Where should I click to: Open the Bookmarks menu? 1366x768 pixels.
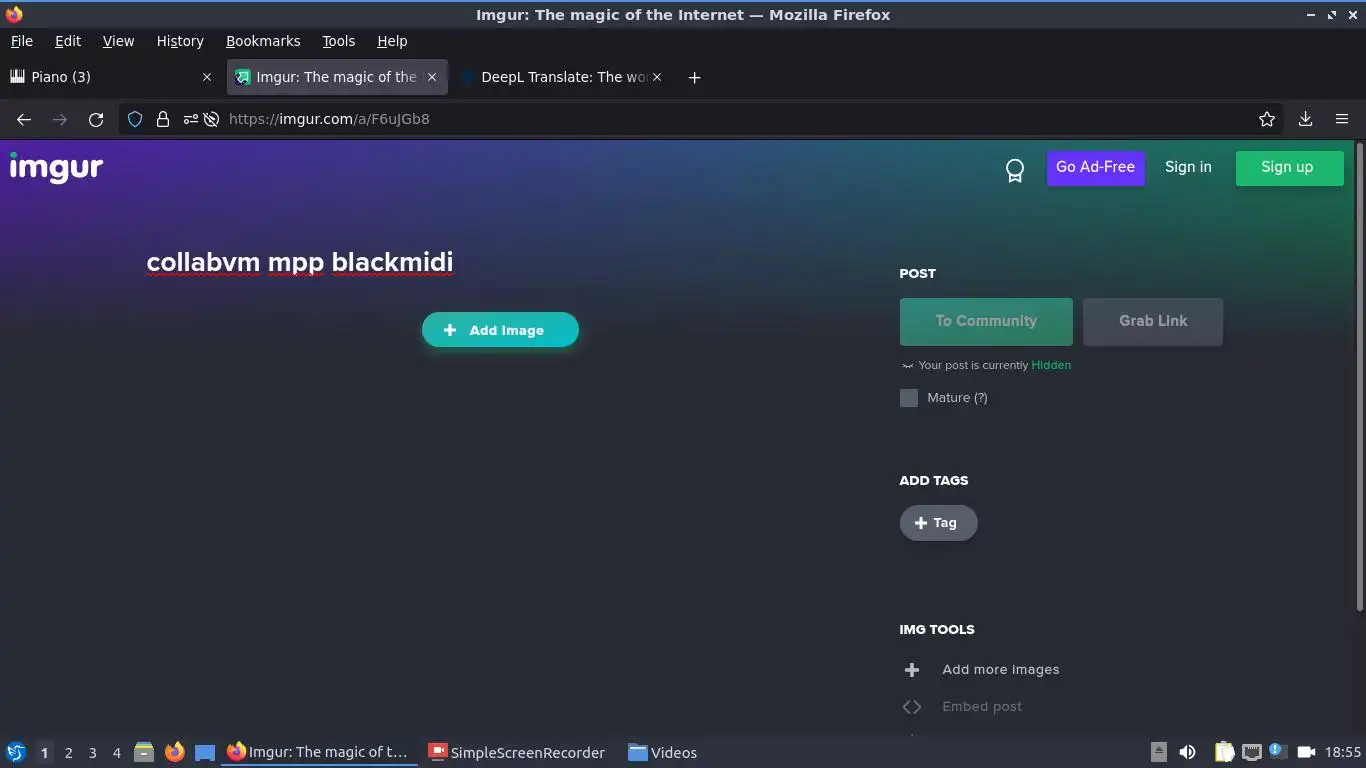tap(263, 41)
